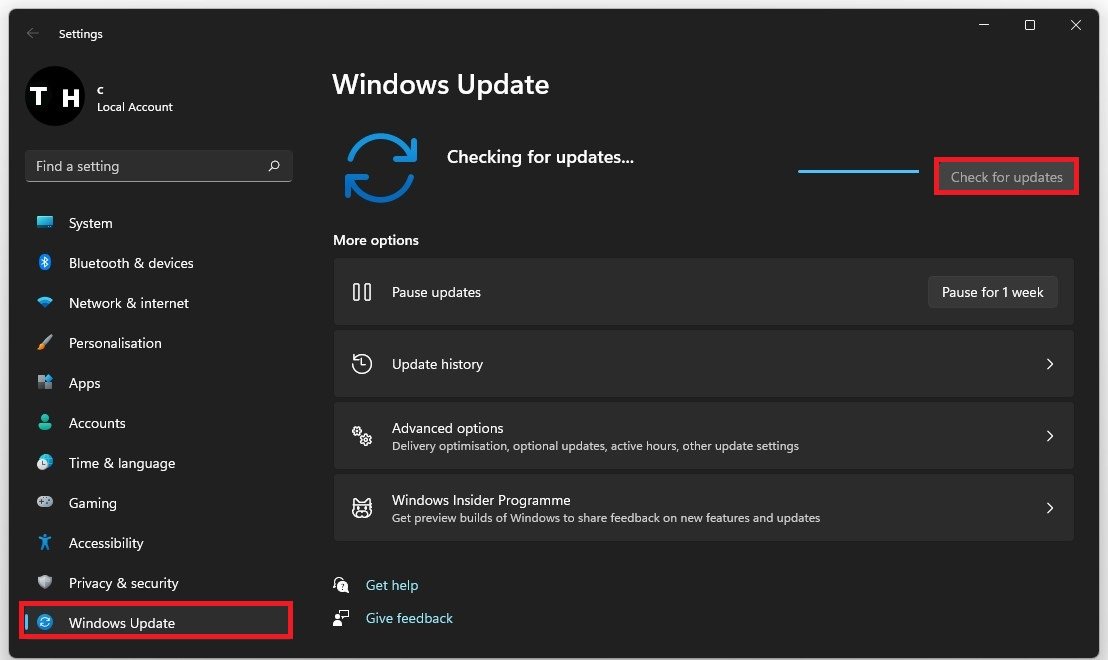
Task: Click the Get help link
Action: pos(391,585)
